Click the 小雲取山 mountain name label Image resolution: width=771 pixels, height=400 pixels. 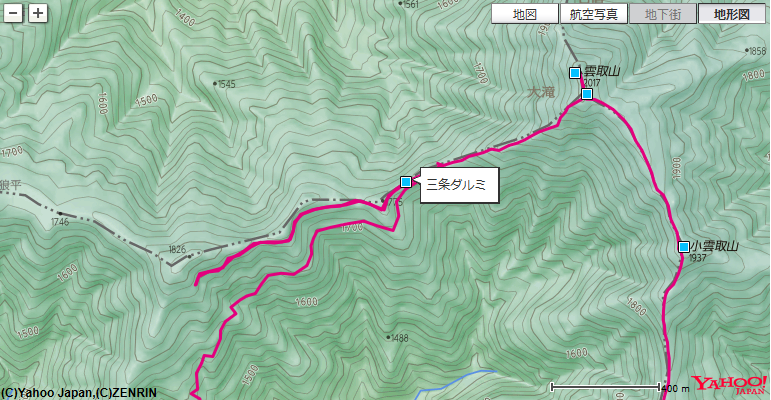pyautogui.click(x=715, y=246)
